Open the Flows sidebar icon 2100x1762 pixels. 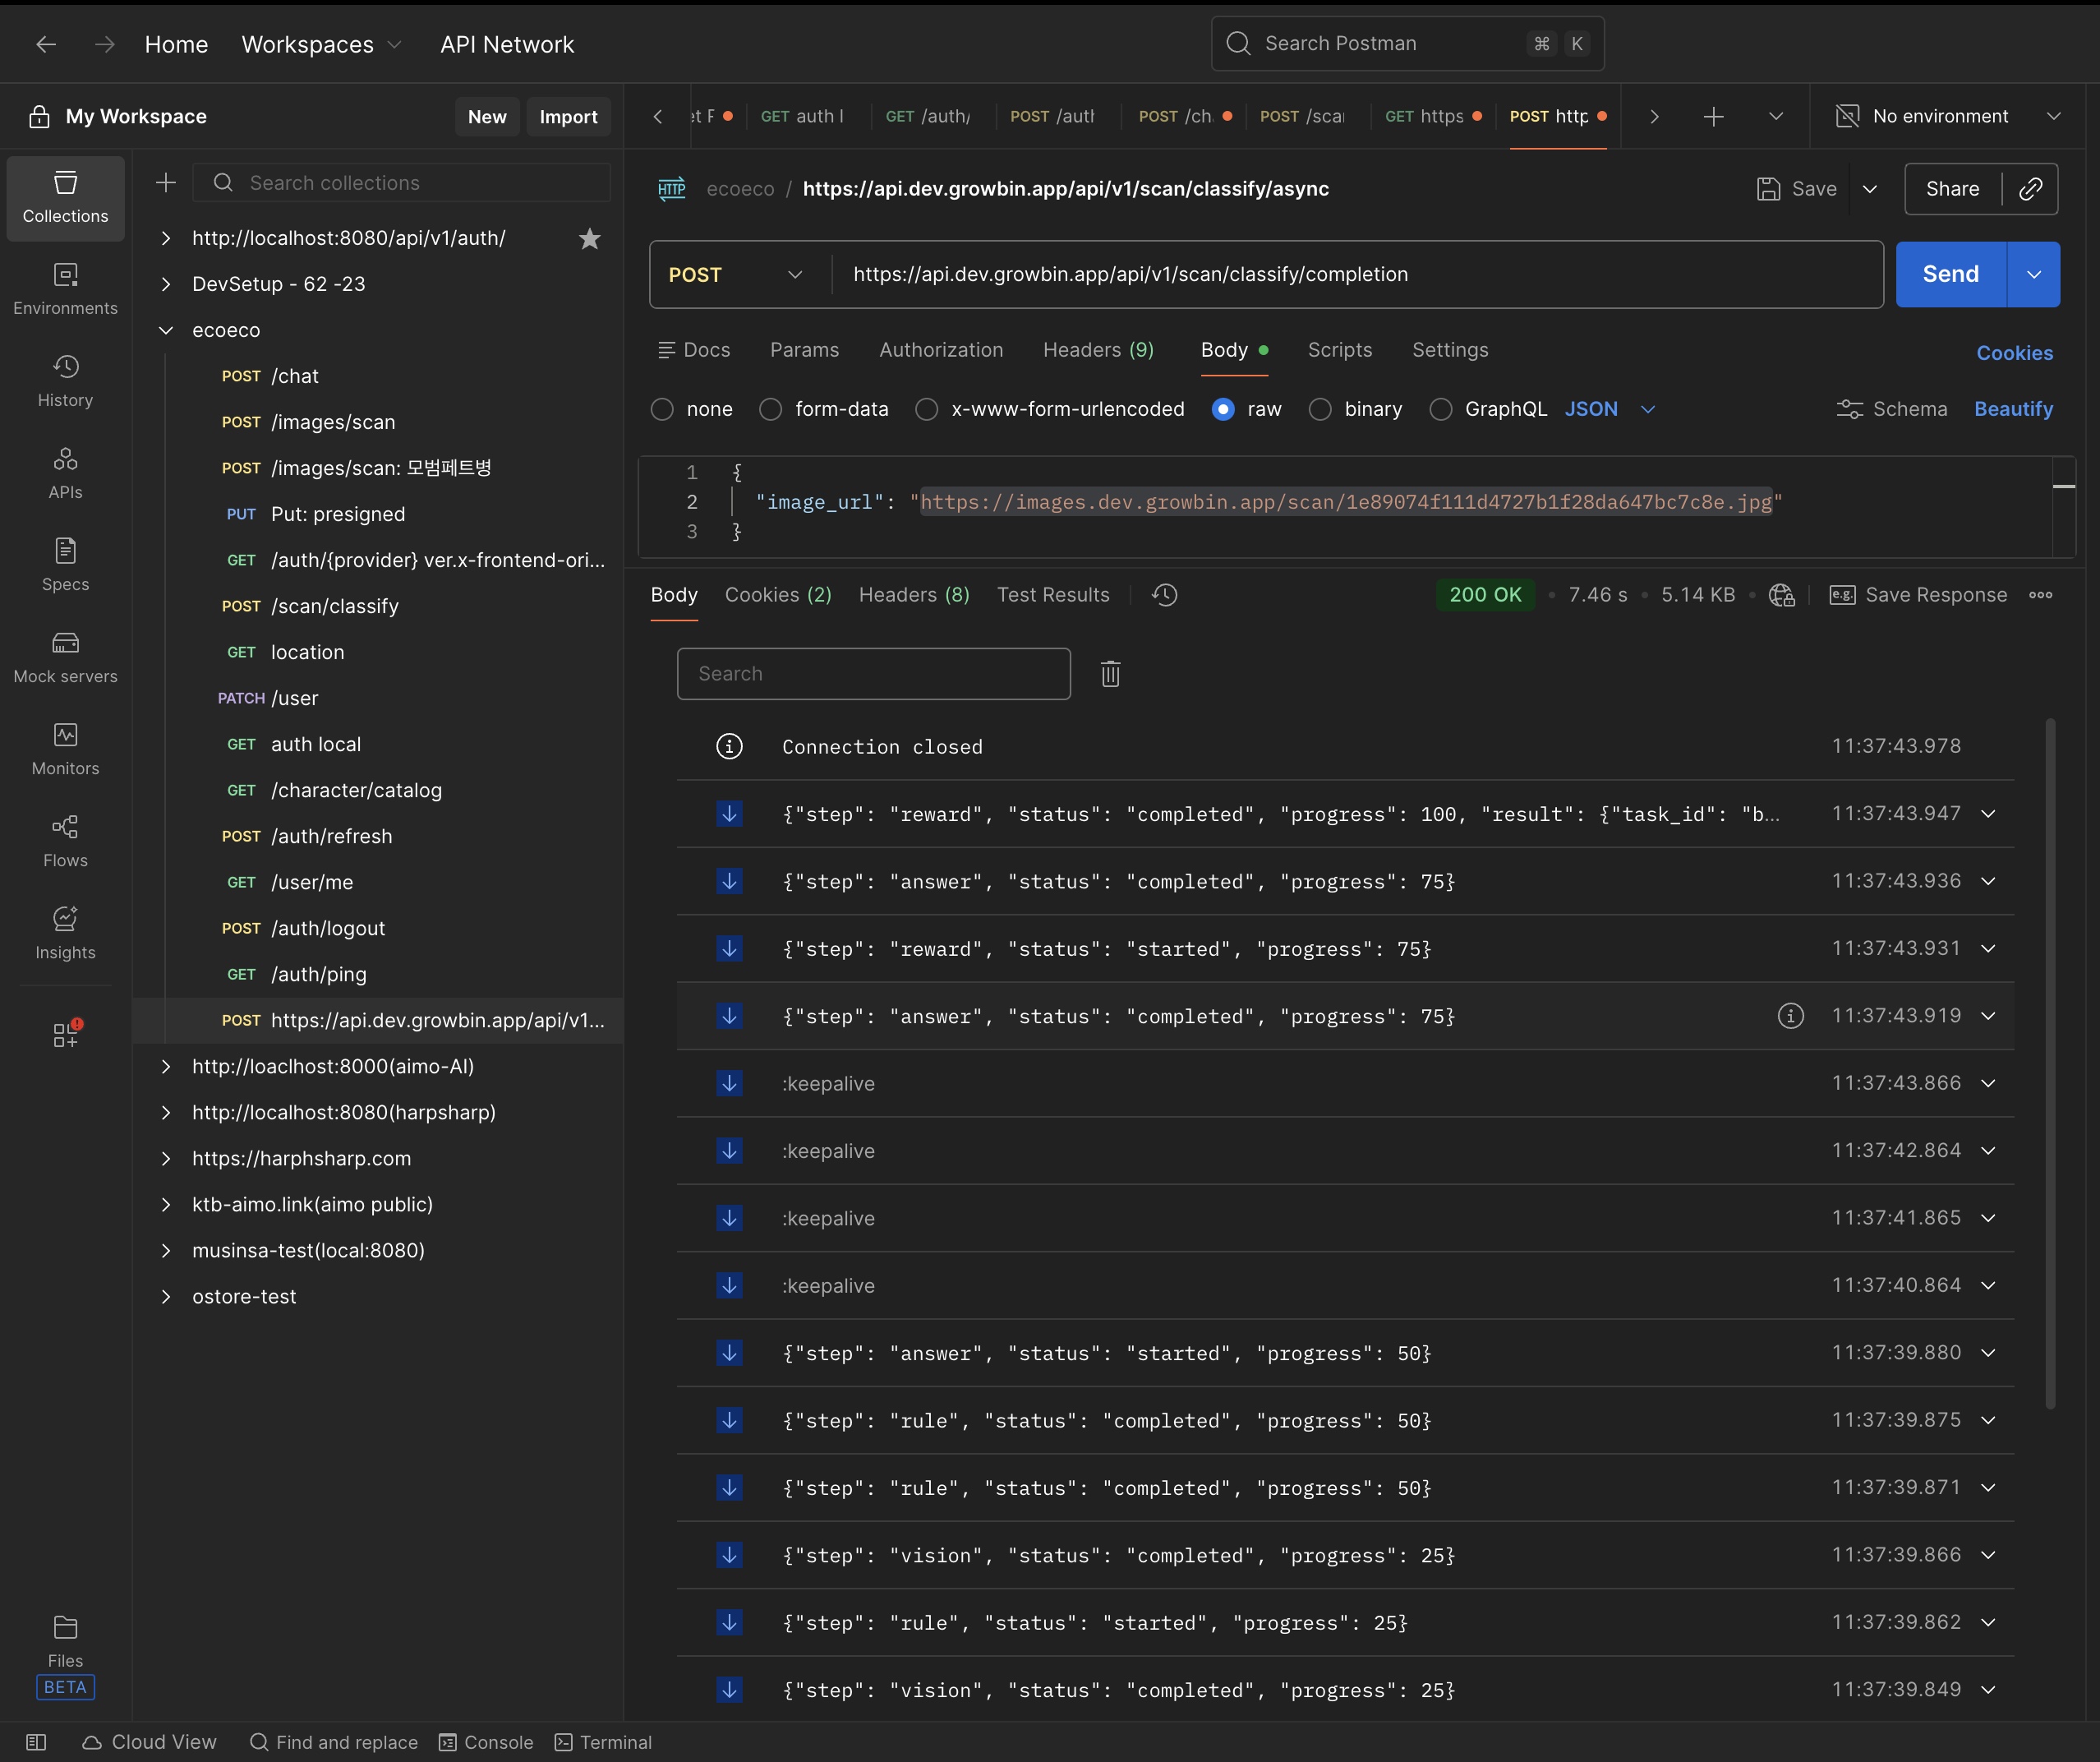[x=65, y=841]
